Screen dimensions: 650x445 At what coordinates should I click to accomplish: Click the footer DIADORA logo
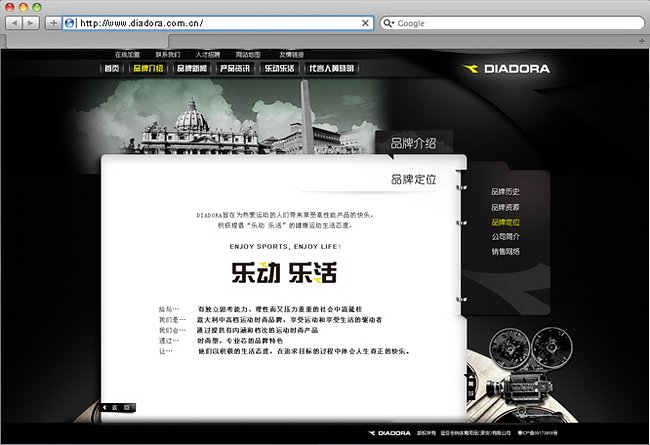(390, 433)
